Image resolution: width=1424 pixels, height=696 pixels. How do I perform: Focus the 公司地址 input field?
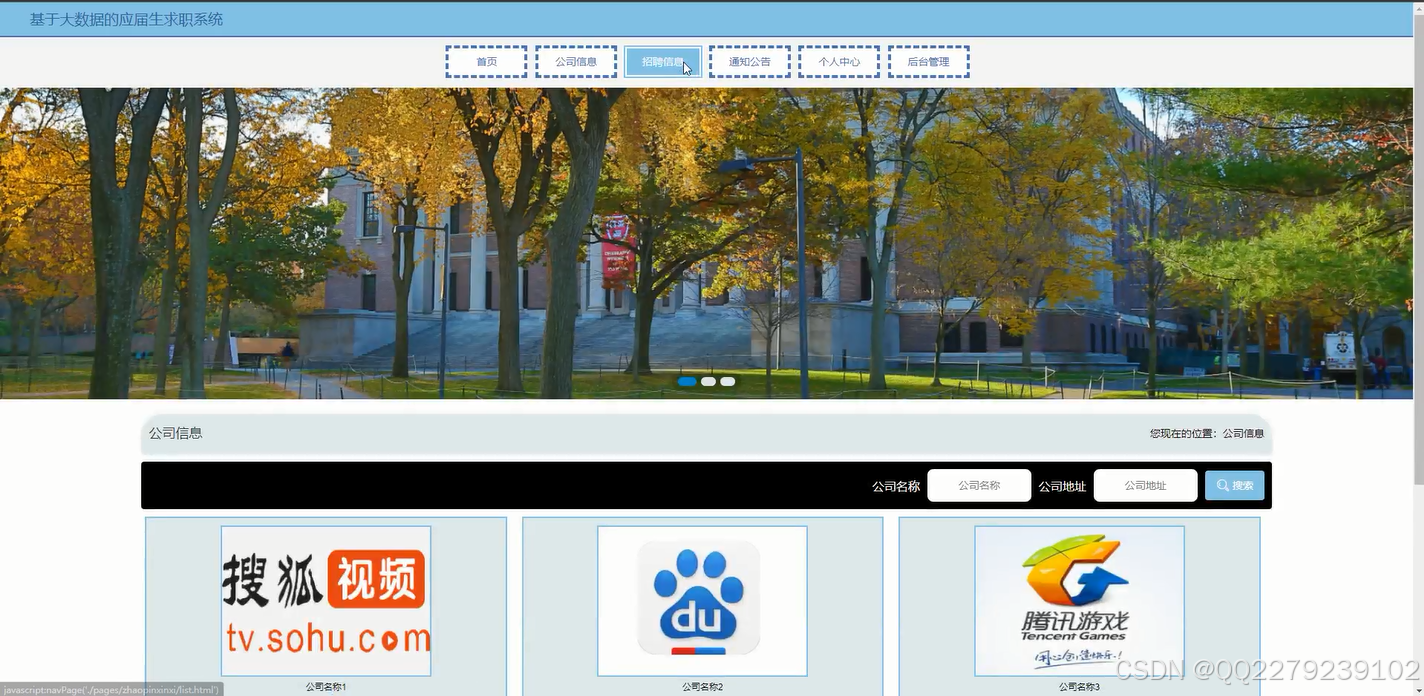1145,485
